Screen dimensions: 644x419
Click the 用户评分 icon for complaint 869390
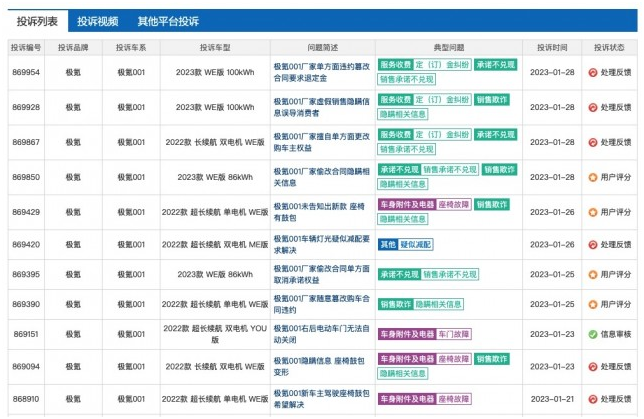pyautogui.click(x=593, y=304)
